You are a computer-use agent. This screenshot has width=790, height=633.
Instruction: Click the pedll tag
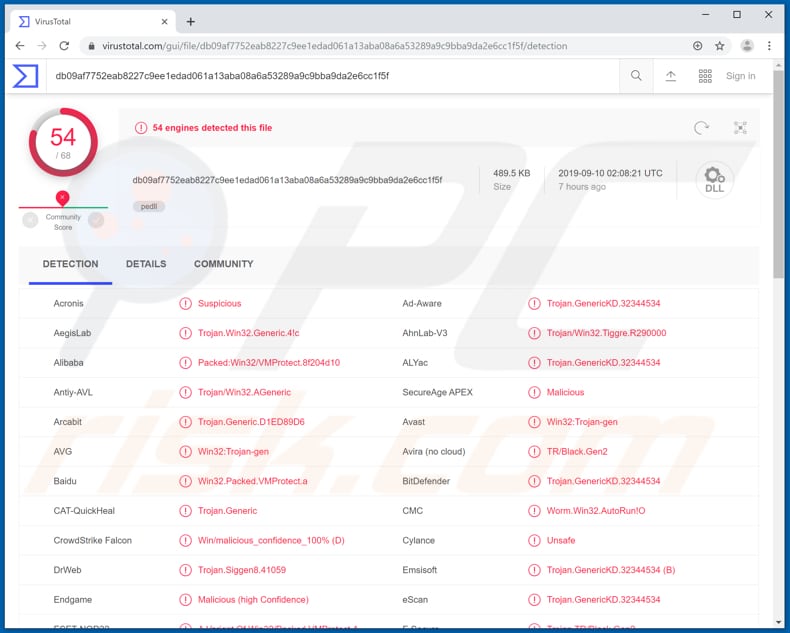pos(149,207)
